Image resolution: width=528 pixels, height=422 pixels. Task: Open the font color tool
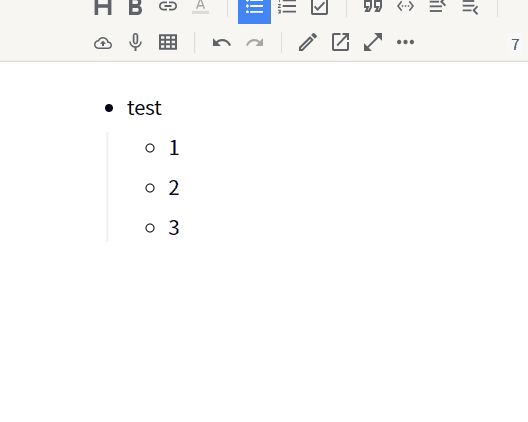(200, 7)
